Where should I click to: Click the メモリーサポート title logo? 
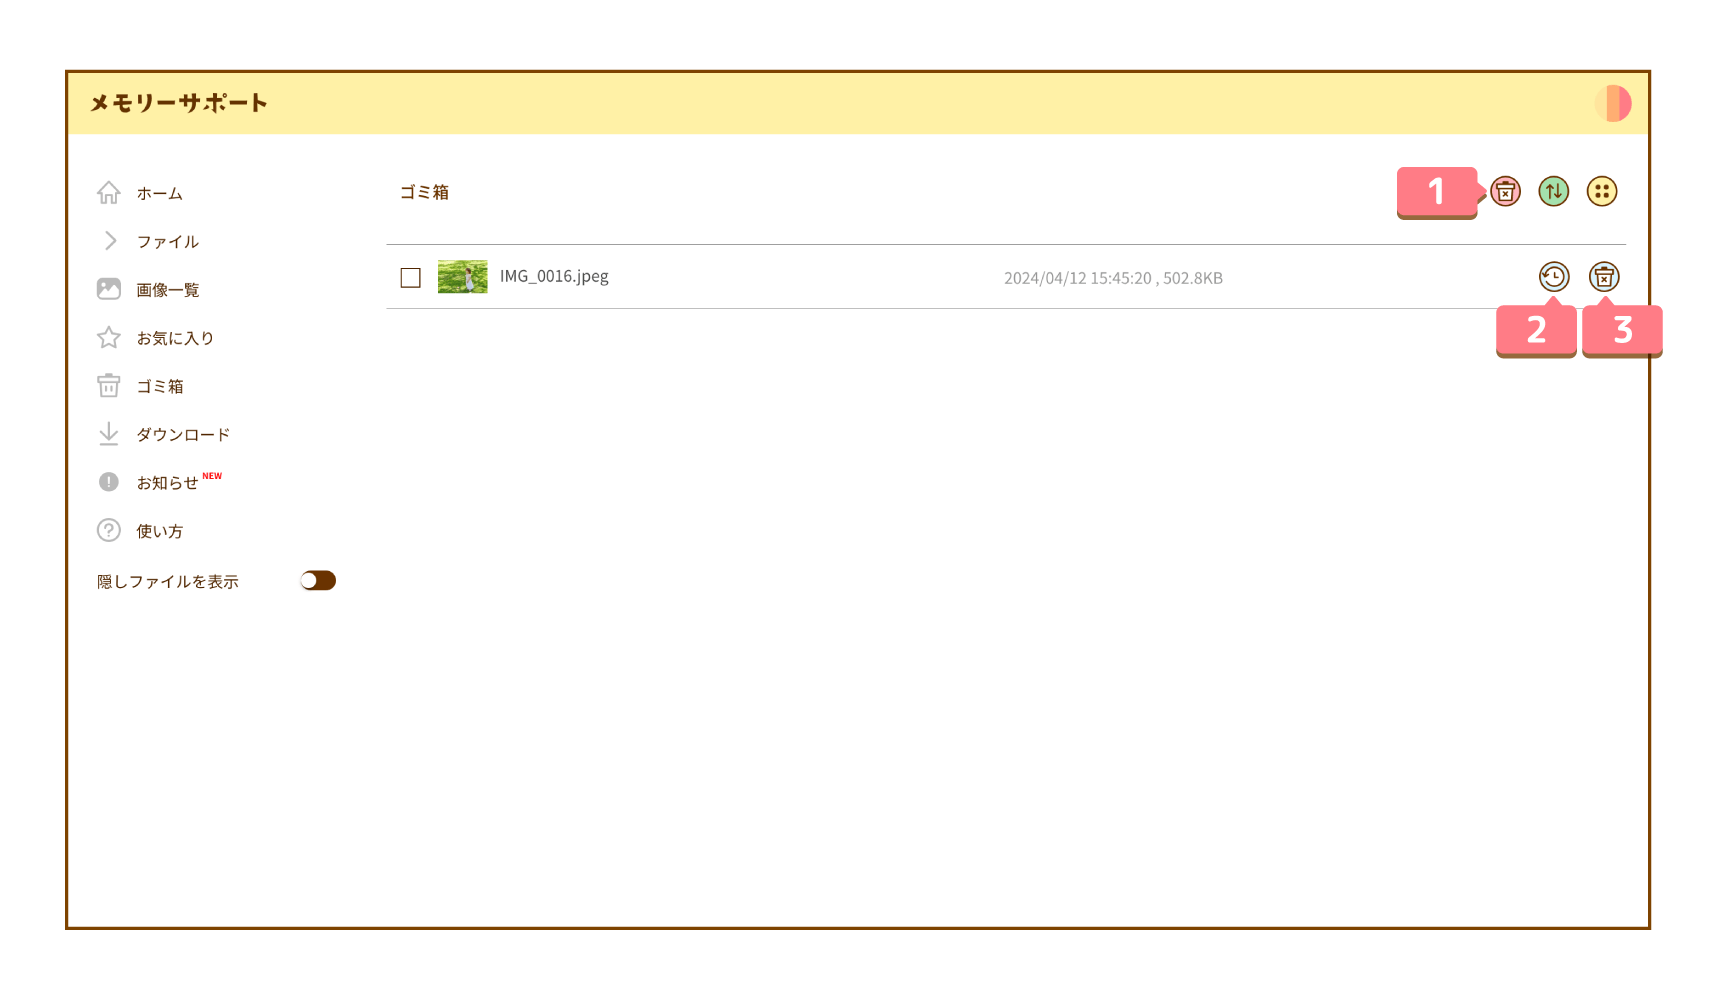point(179,103)
